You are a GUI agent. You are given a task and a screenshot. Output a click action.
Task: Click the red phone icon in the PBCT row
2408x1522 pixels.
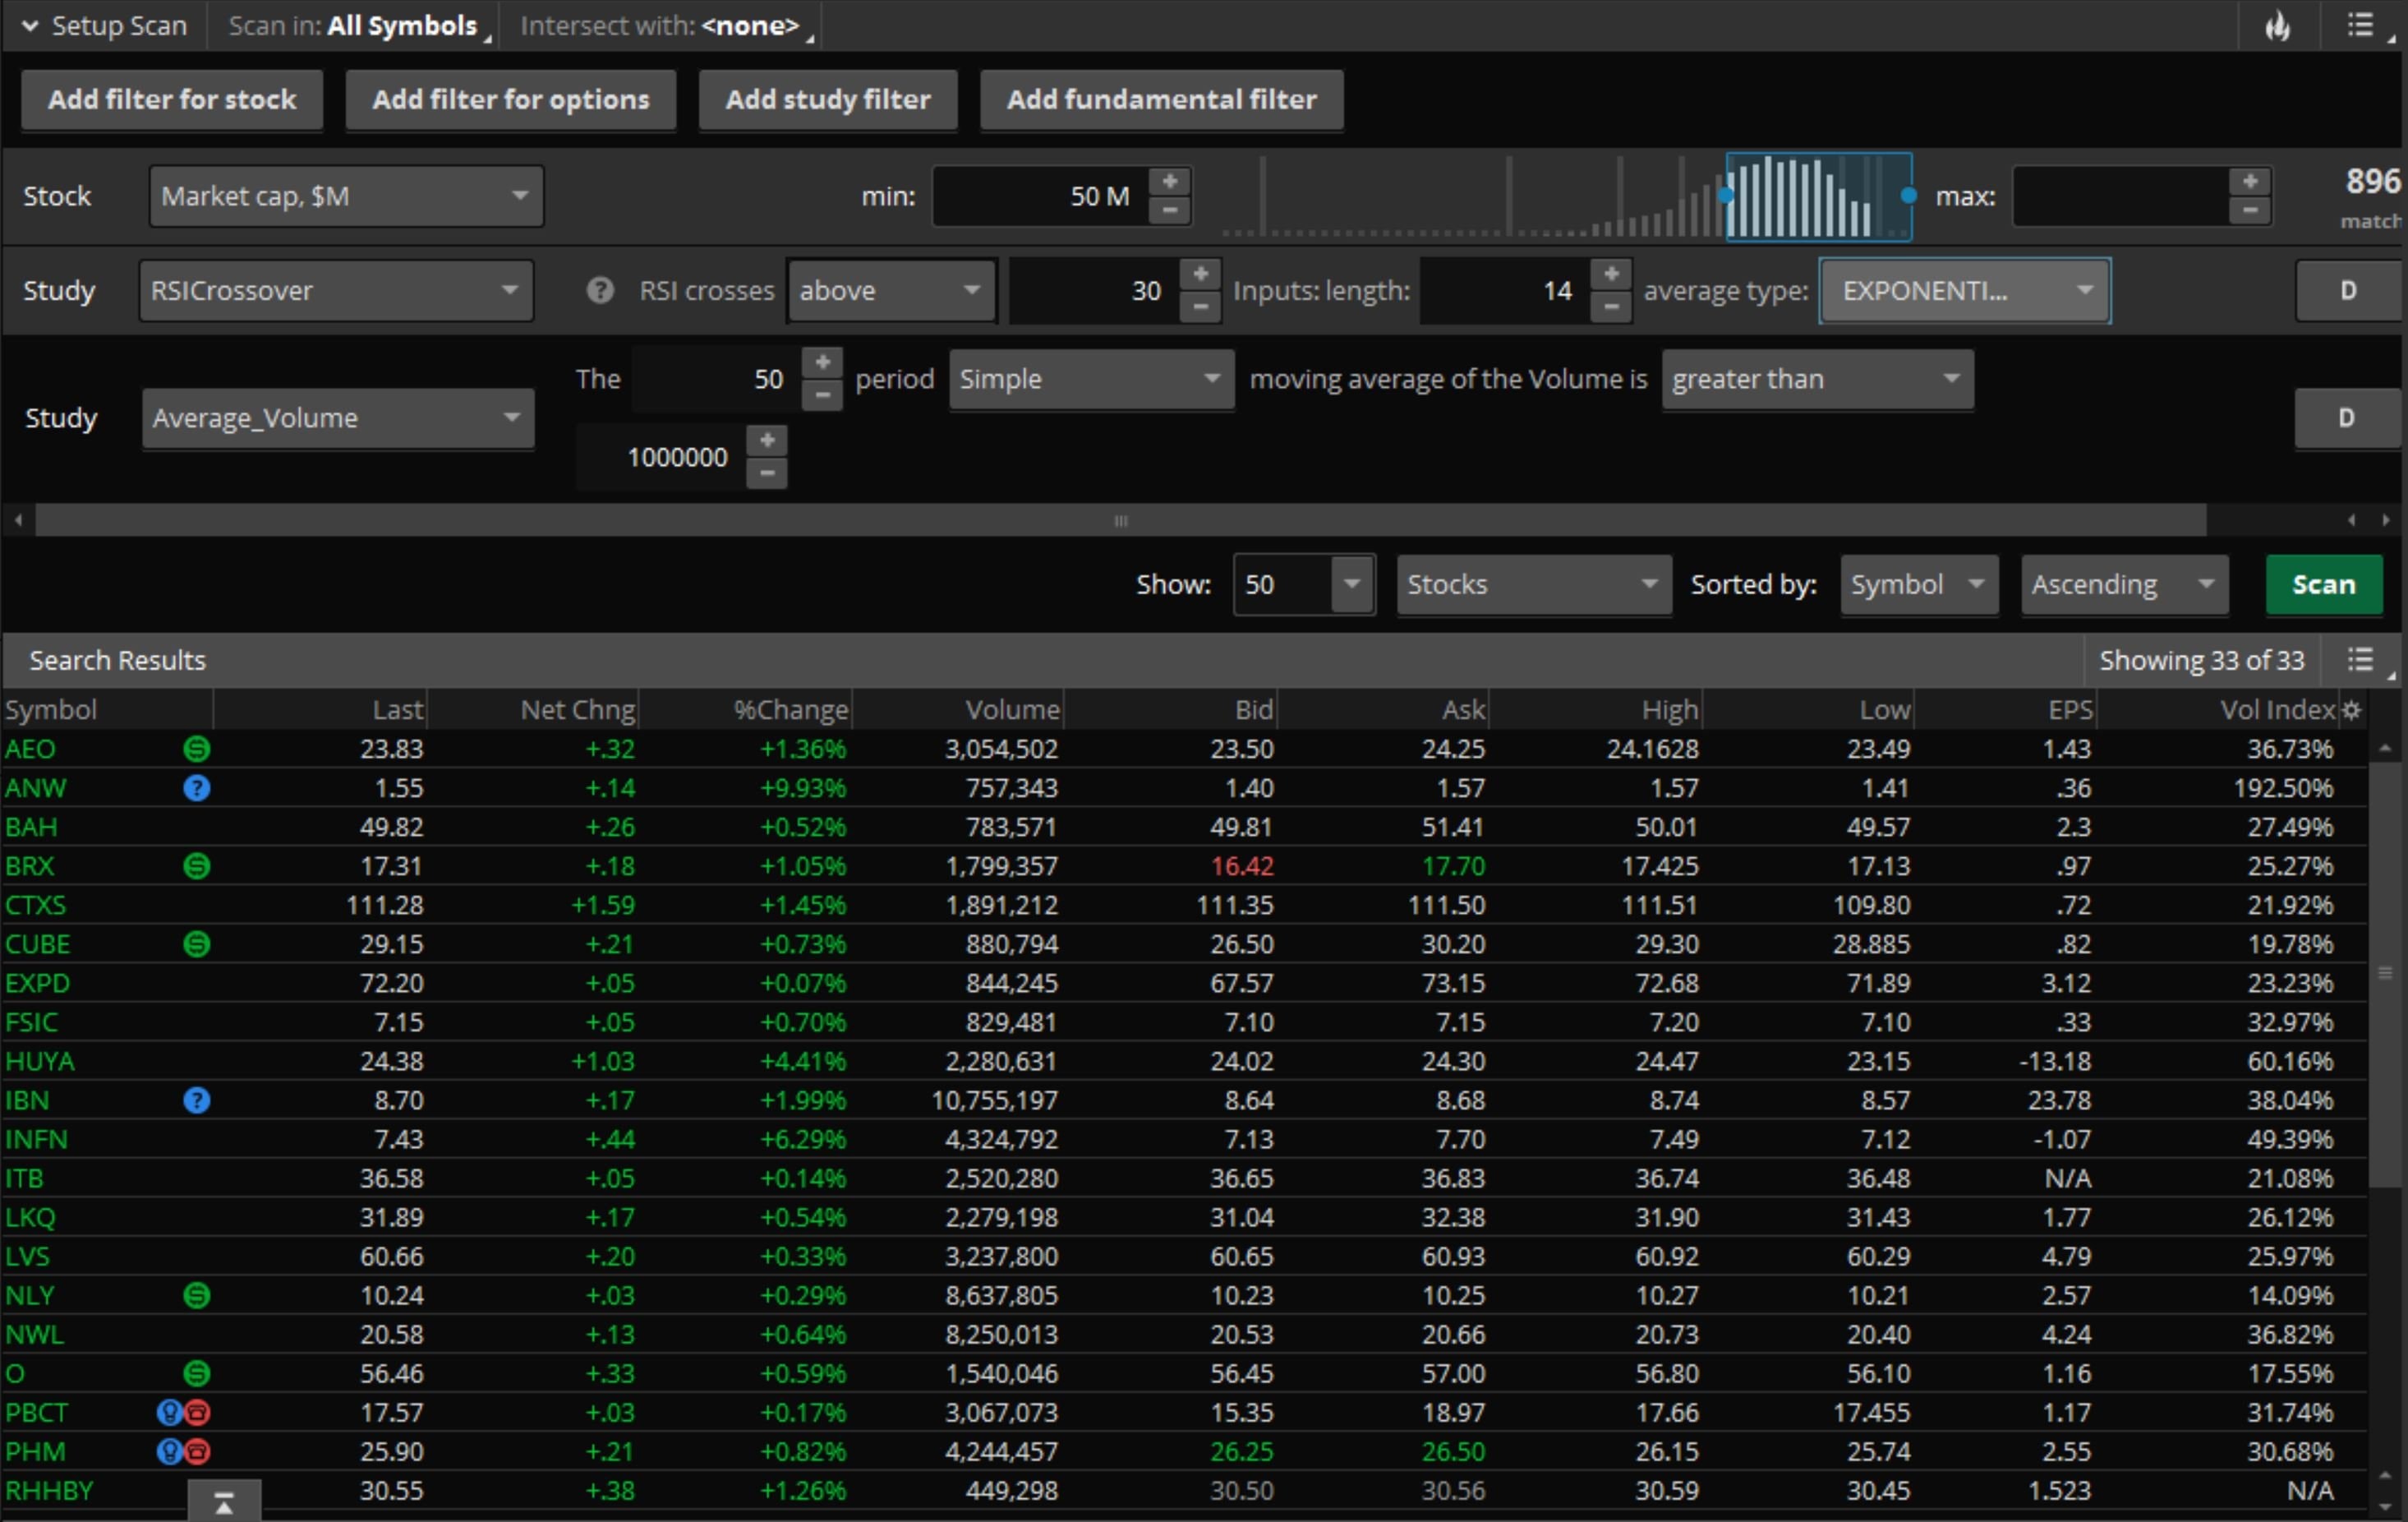198,1413
